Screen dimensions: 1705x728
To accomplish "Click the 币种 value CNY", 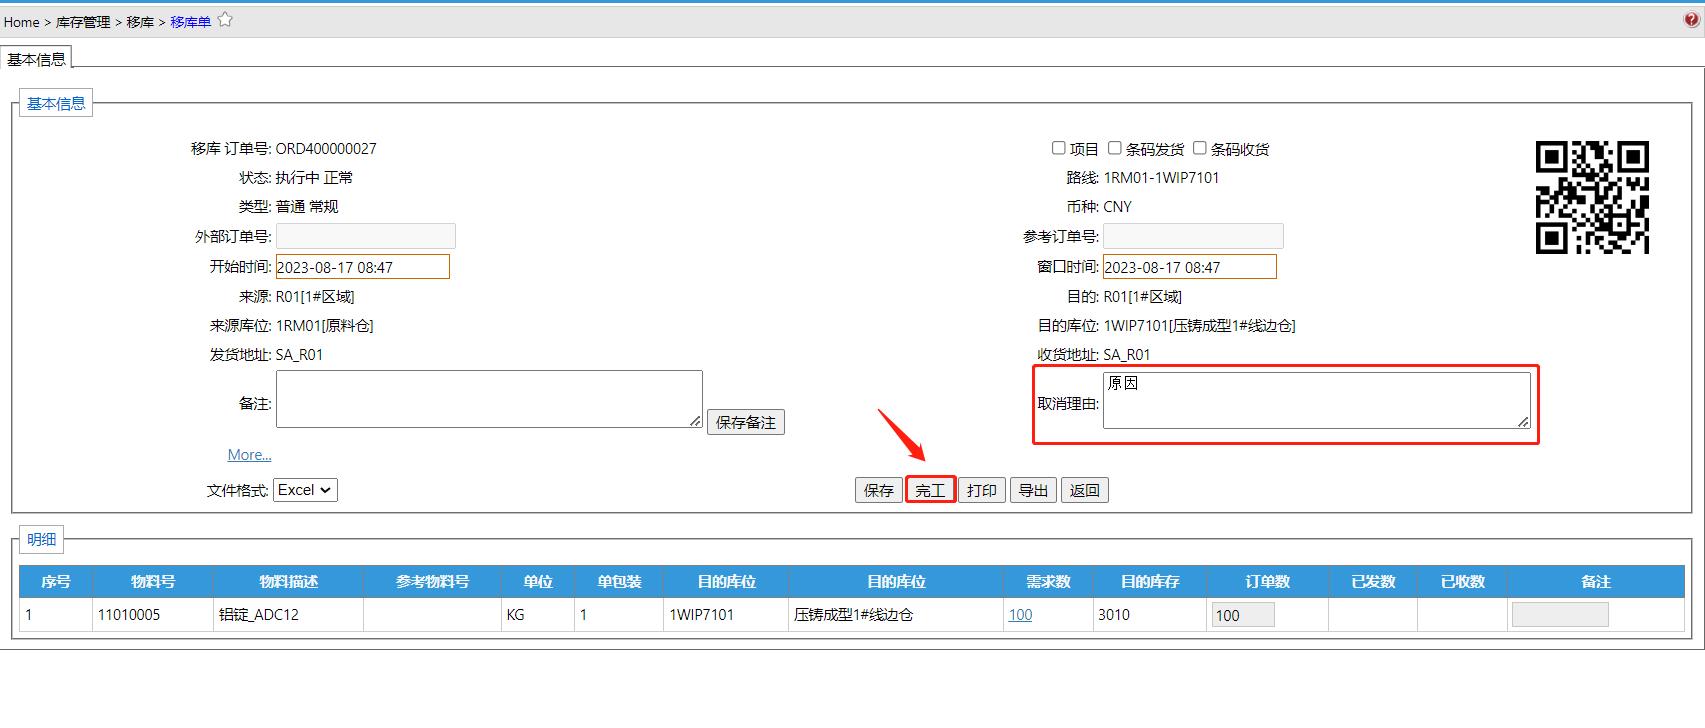I will point(1118,207).
